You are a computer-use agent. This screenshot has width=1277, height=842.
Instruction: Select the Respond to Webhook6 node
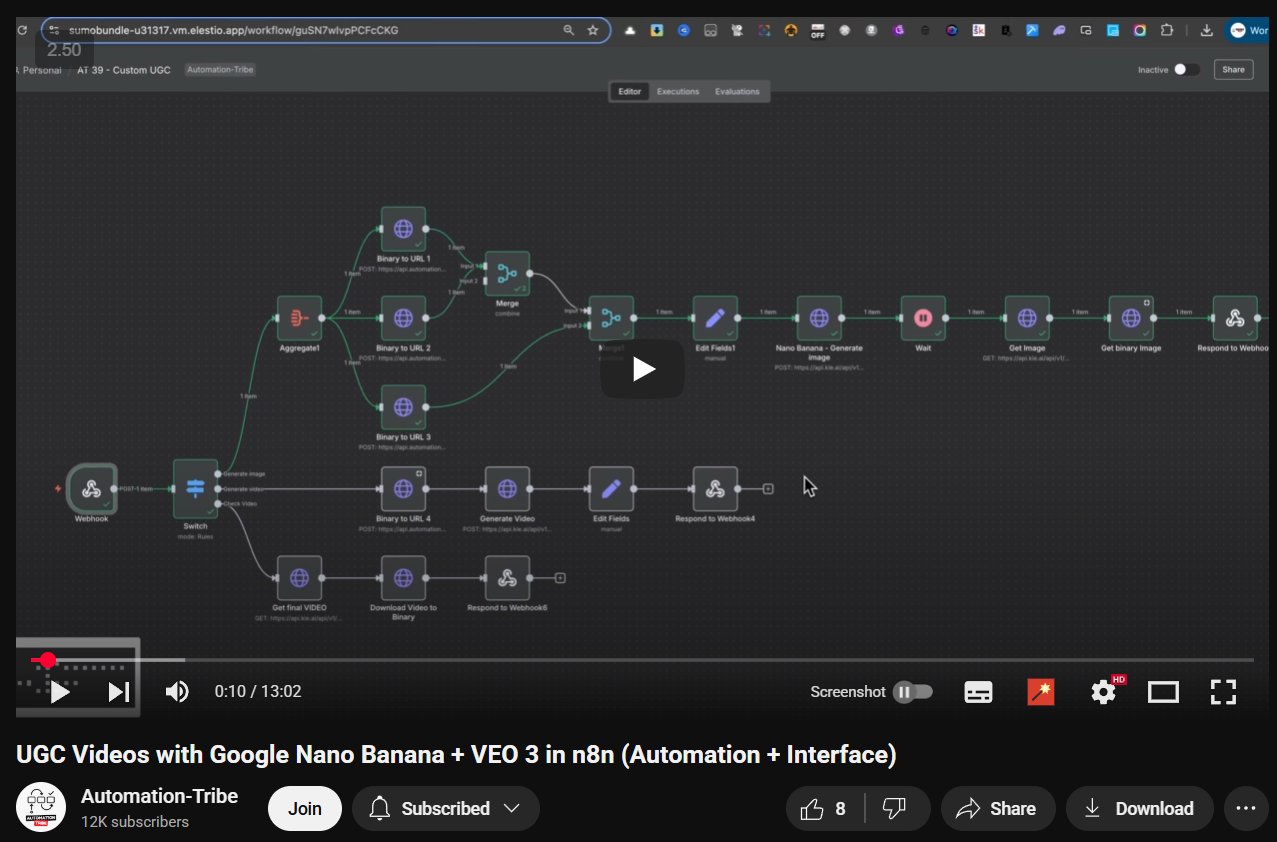507,578
